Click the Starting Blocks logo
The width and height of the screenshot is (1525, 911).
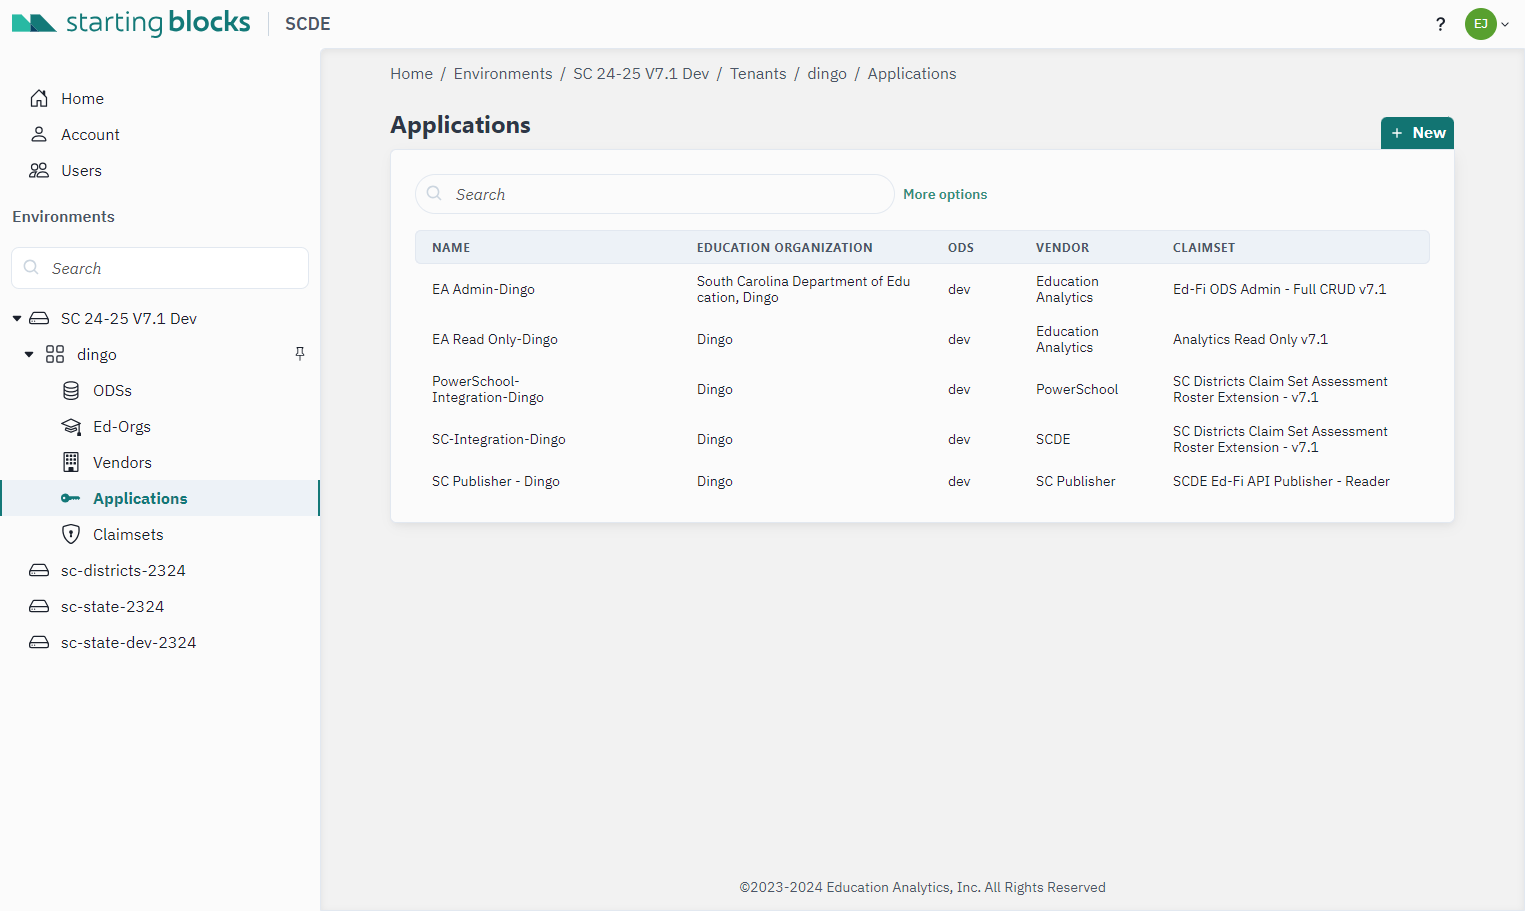131,22
